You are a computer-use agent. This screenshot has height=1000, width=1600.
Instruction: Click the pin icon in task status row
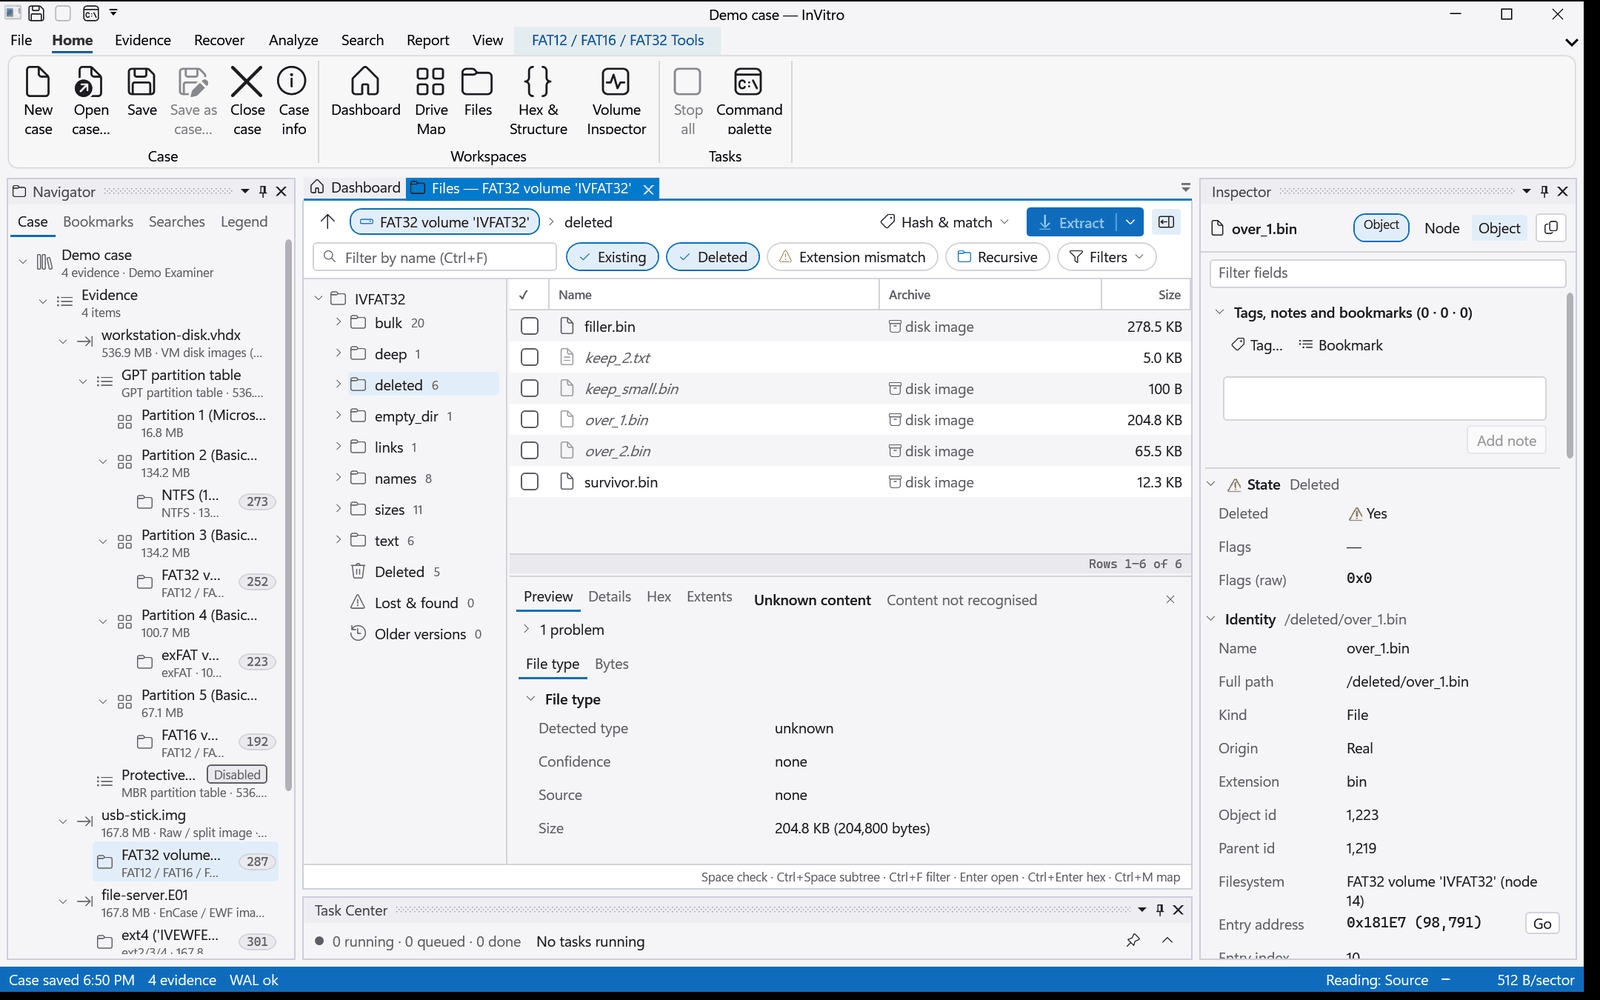point(1133,941)
